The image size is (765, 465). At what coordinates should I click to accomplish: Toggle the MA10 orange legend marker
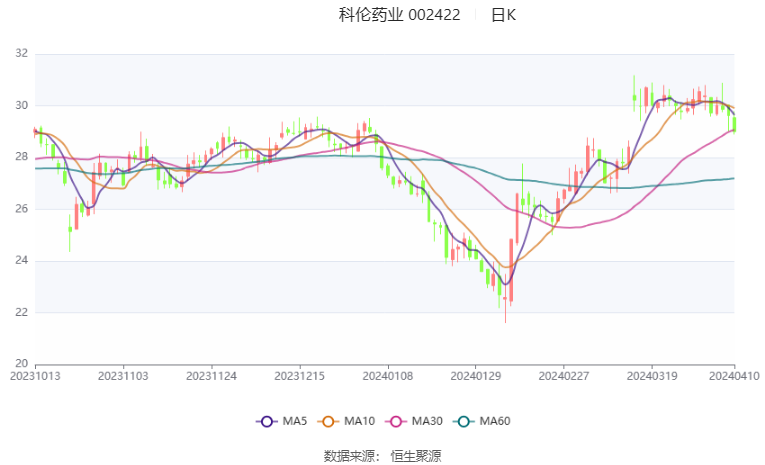[328, 422]
